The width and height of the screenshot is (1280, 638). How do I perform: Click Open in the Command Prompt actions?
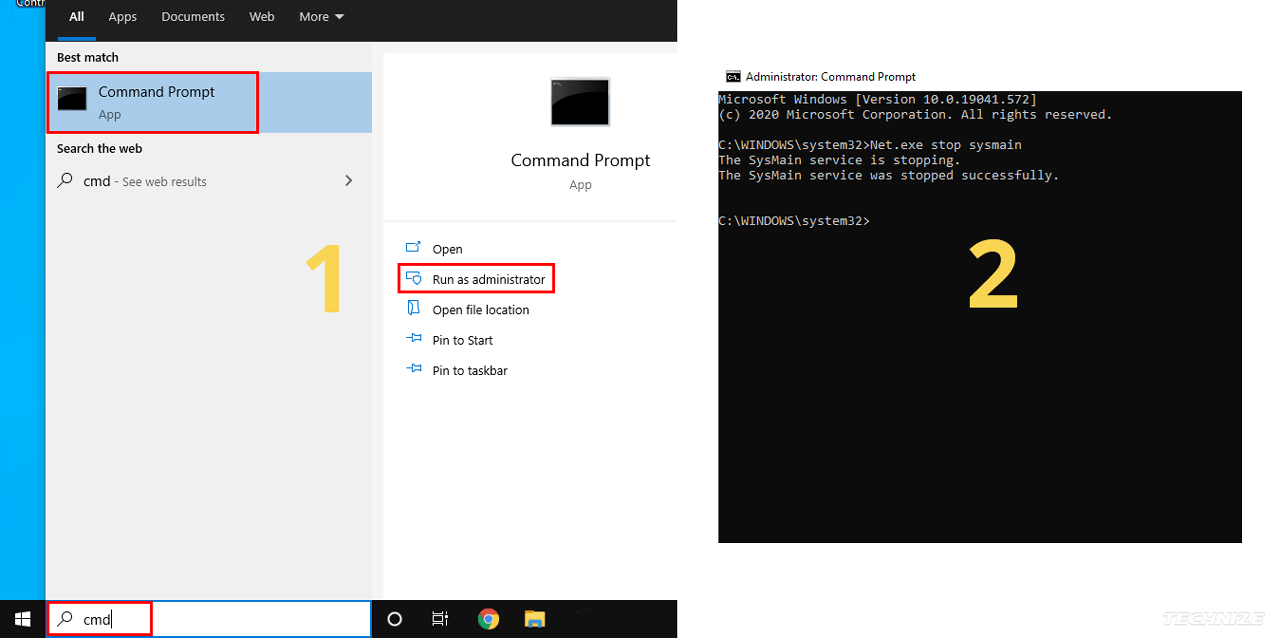(x=447, y=249)
